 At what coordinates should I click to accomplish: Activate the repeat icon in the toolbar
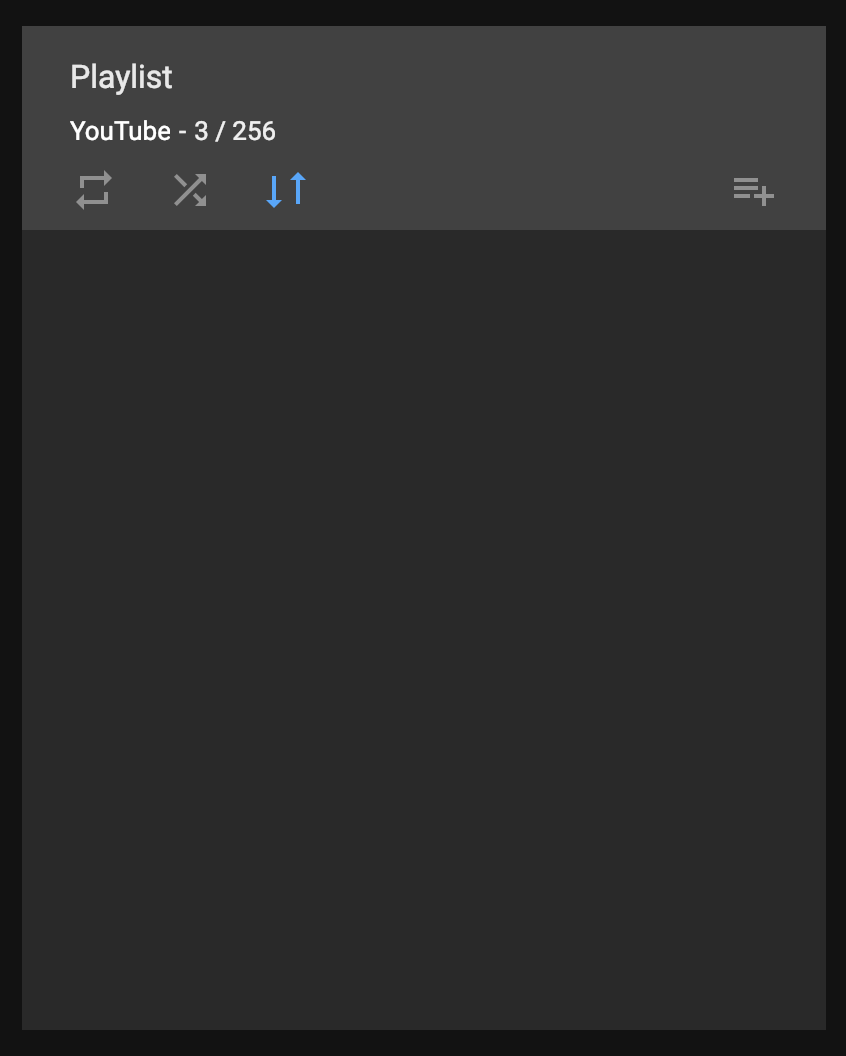click(93, 190)
